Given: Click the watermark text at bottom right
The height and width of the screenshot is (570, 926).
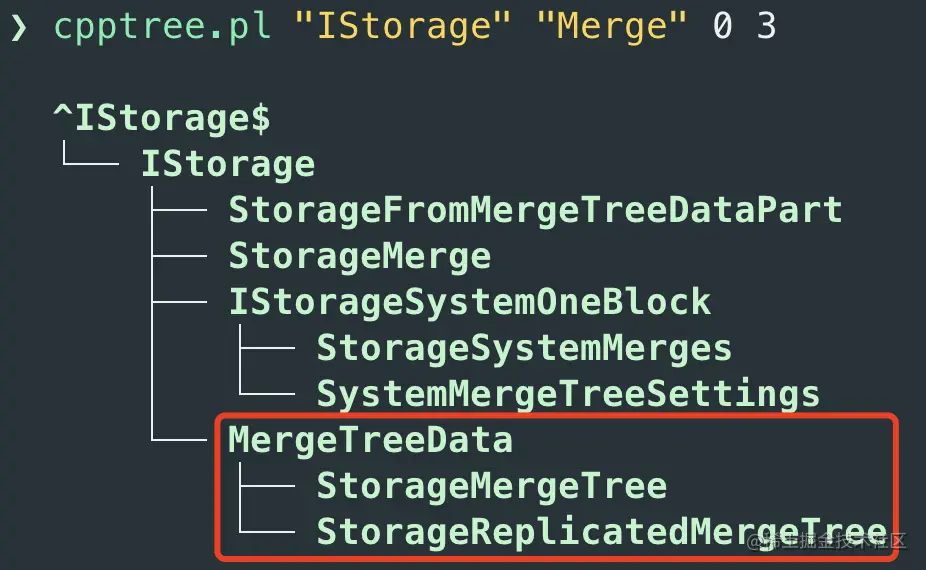Looking at the screenshot, I should click(826, 540).
